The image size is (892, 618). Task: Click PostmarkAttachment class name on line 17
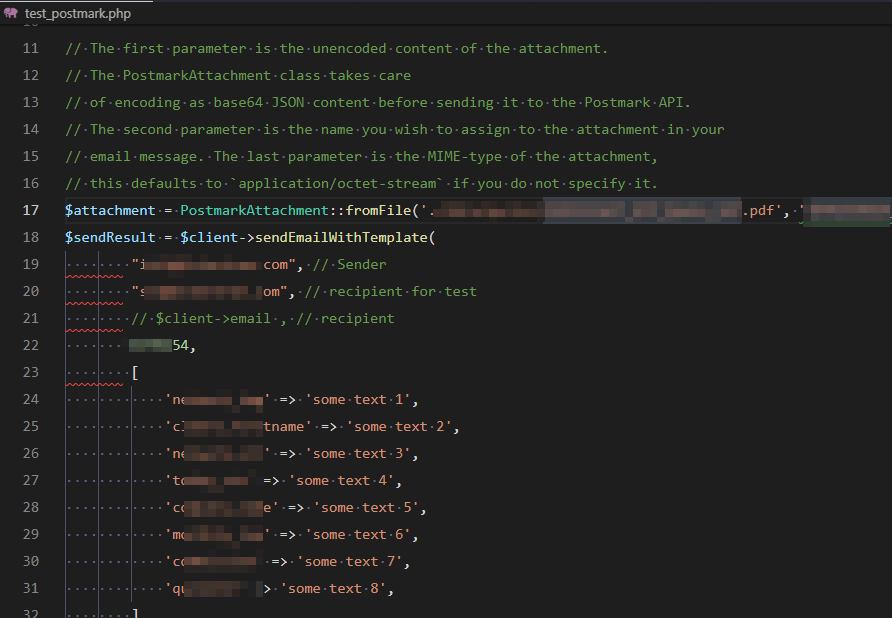coord(254,210)
